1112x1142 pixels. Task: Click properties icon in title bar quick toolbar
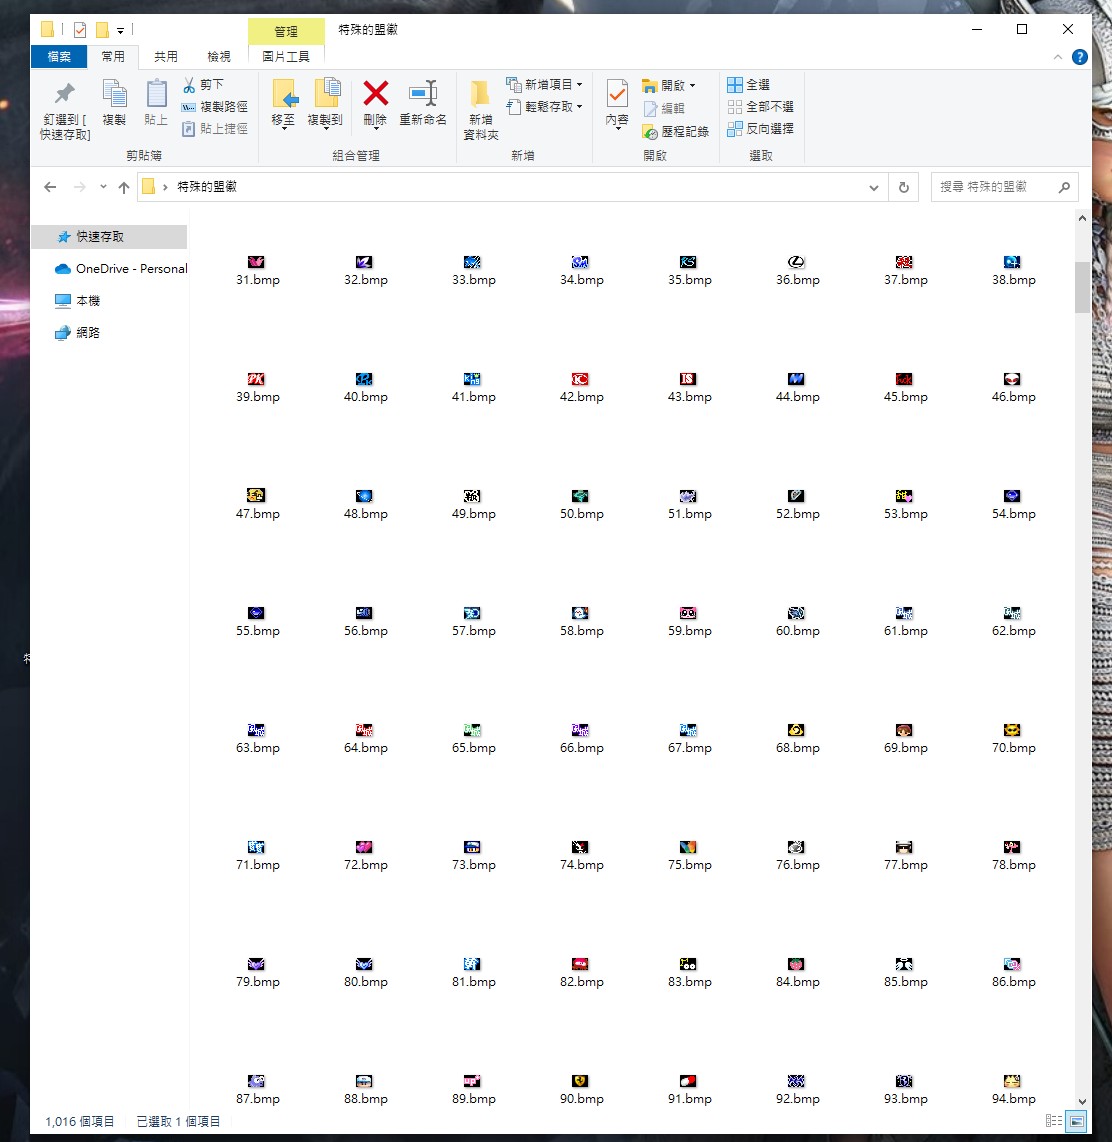80,30
